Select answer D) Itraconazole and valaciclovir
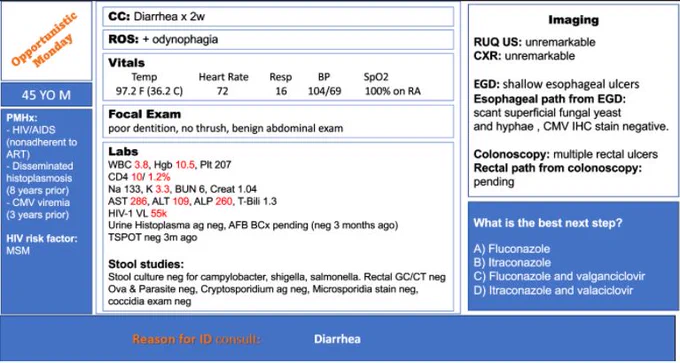Viewport: 680px width, 363px height. tap(553, 291)
